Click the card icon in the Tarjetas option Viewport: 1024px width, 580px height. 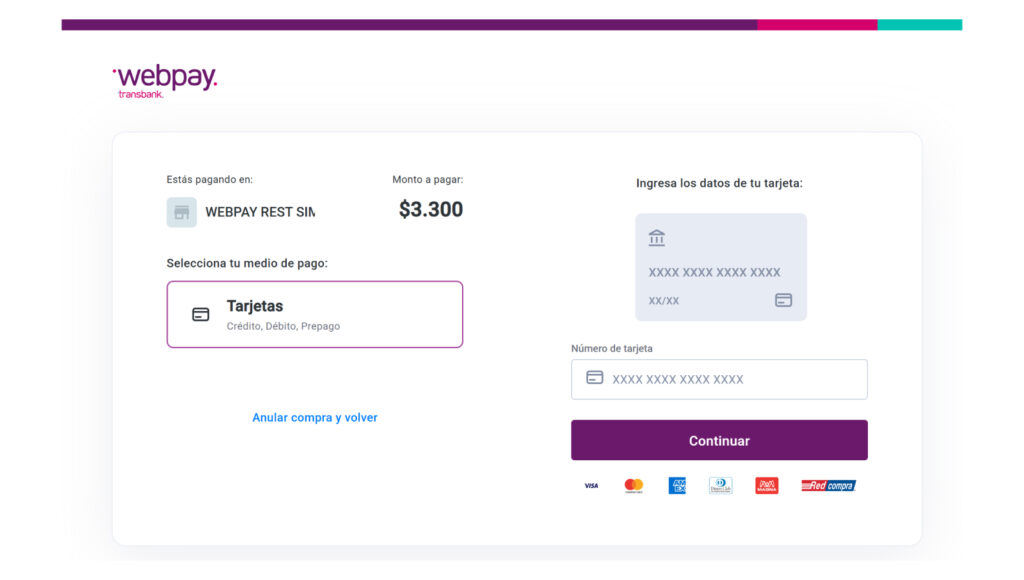pyautogui.click(x=201, y=314)
